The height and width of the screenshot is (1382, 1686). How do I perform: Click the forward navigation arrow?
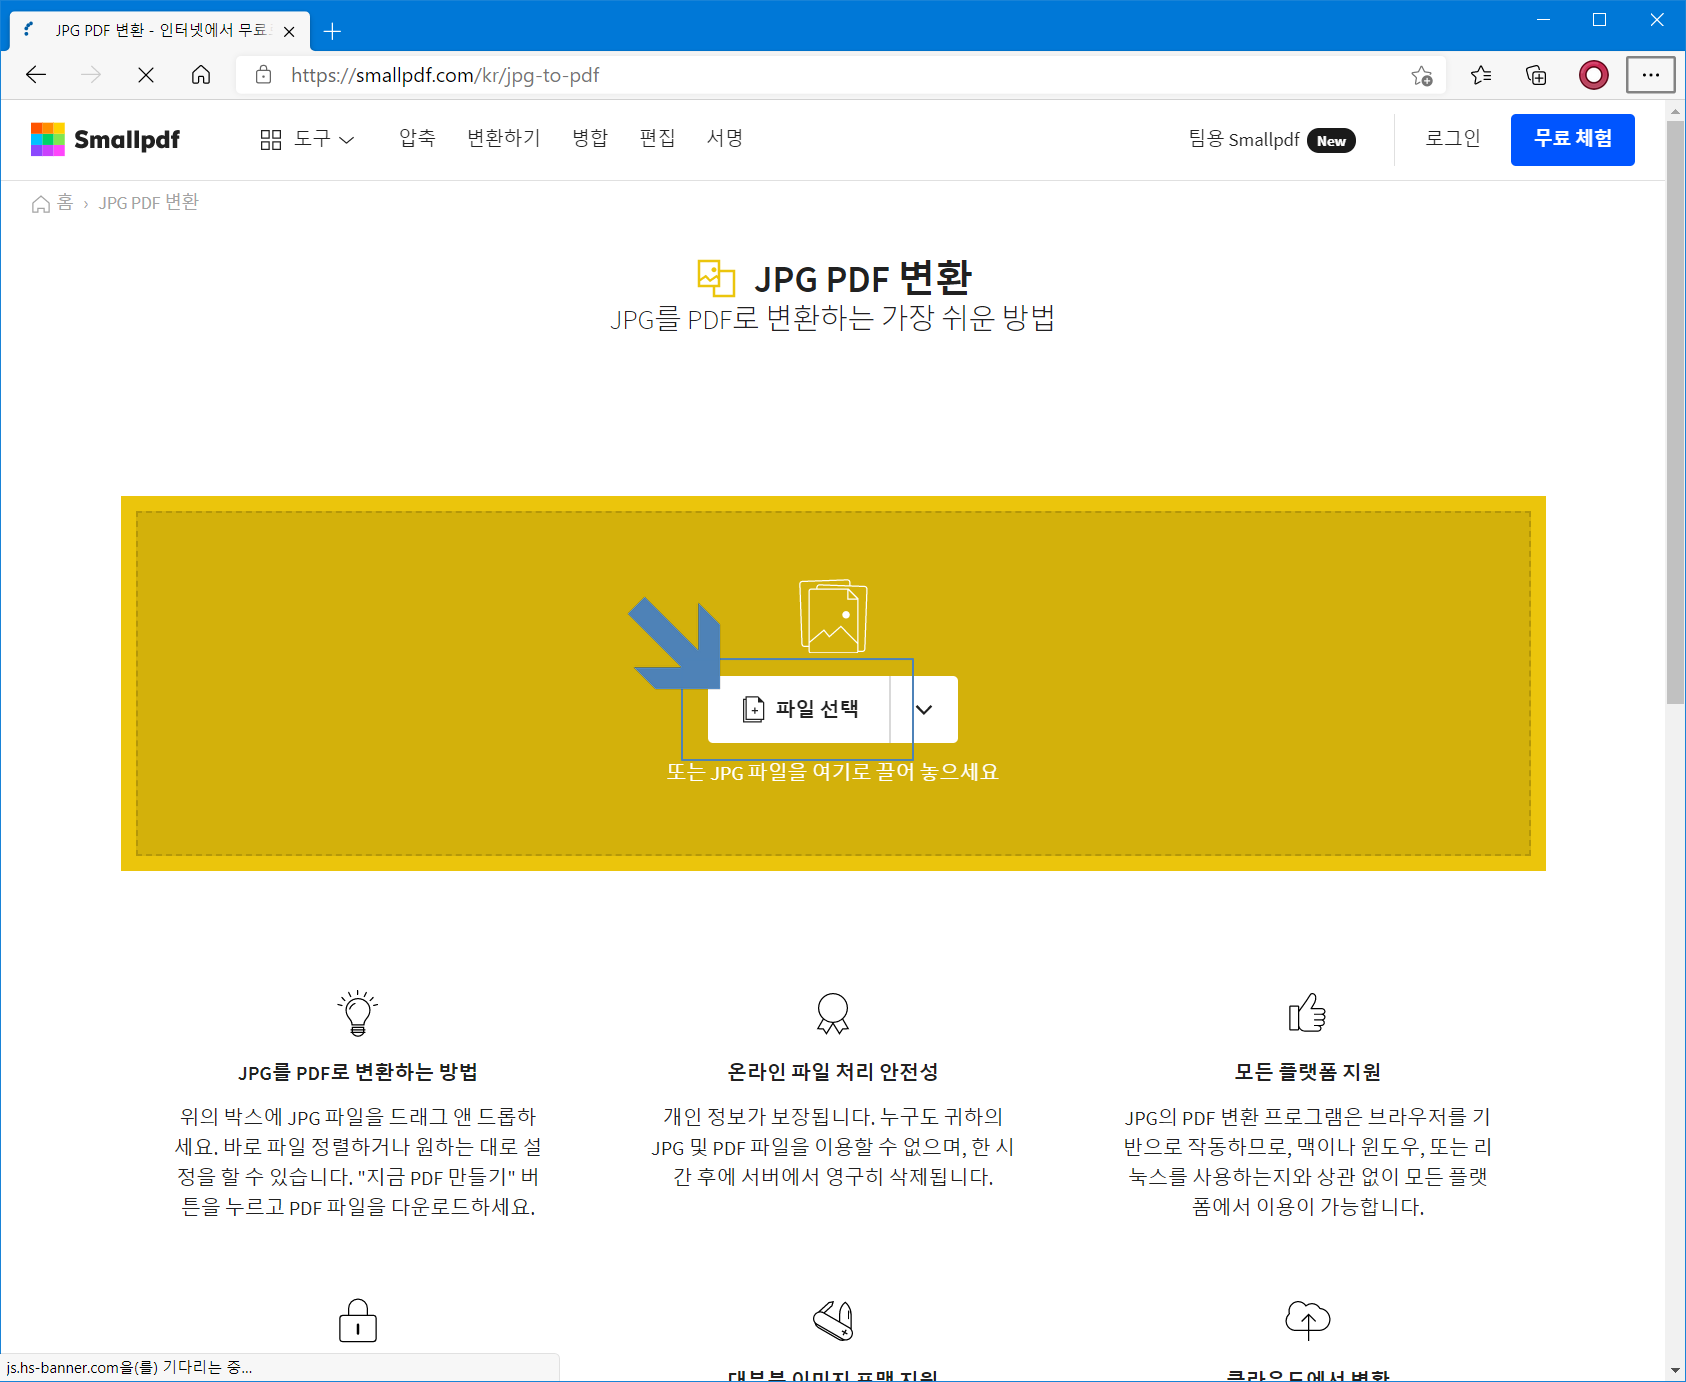coord(91,75)
